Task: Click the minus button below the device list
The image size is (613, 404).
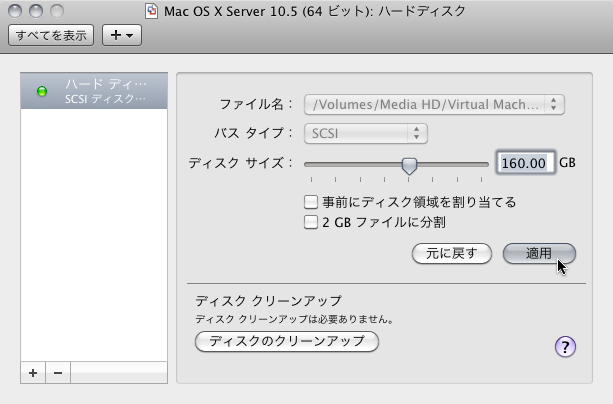Action: coord(57,372)
